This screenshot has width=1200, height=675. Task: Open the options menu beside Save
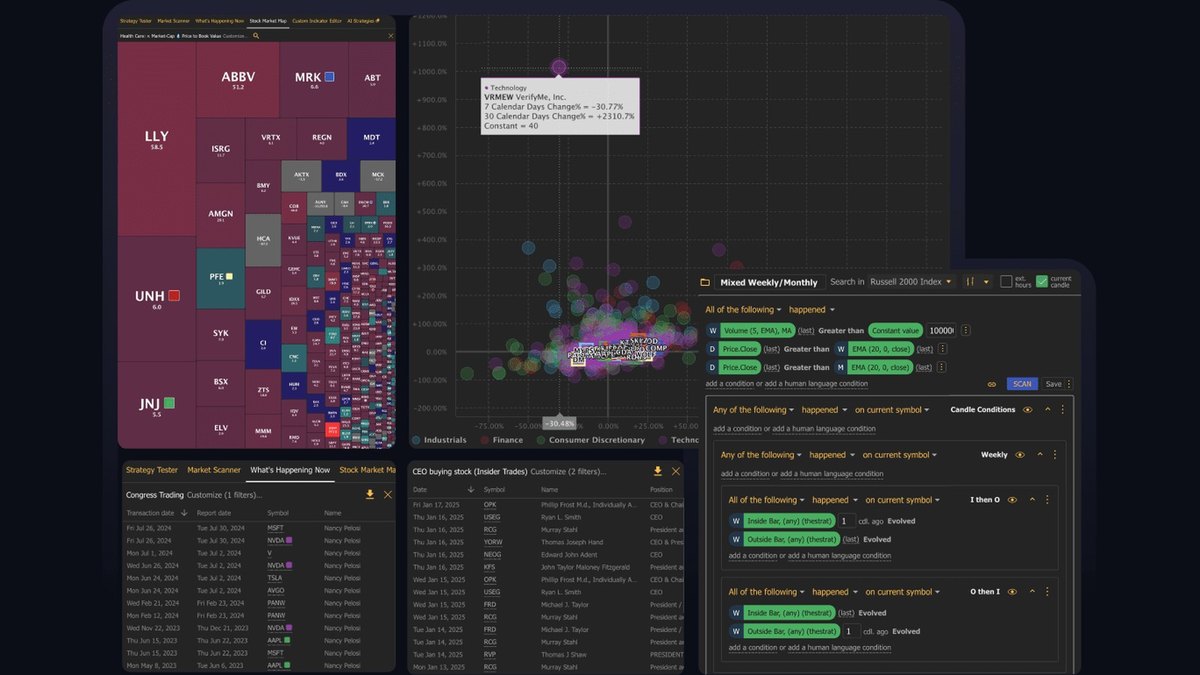pyautogui.click(x=1069, y=384)
